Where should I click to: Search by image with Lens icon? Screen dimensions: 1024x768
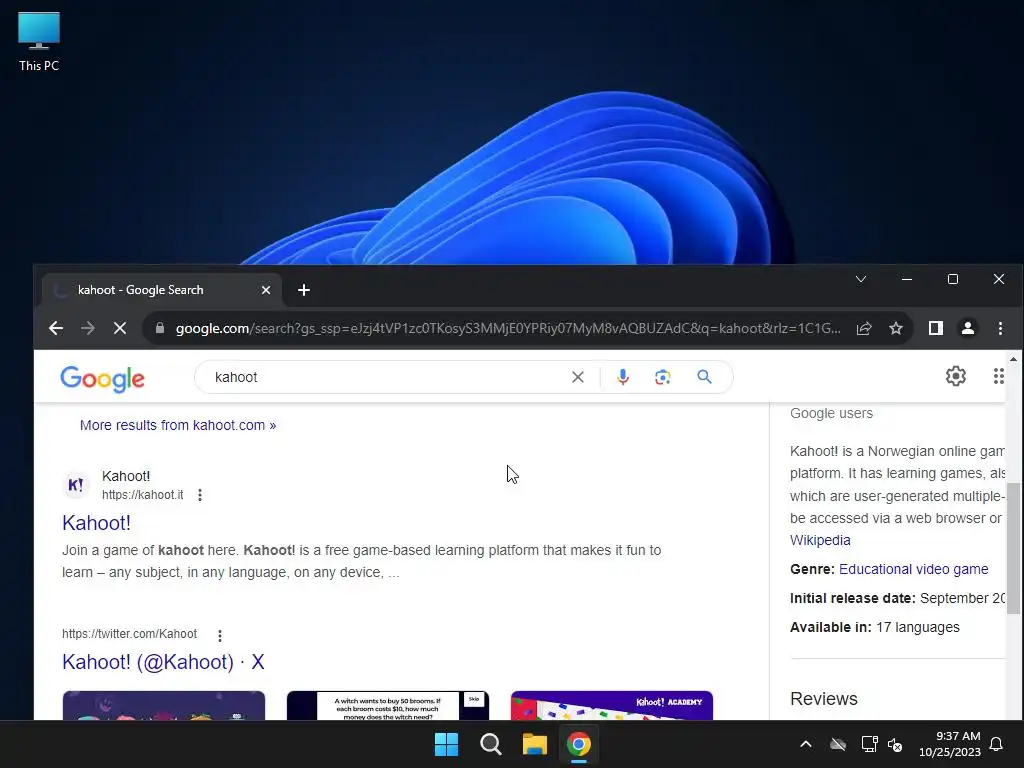(663, 377)
